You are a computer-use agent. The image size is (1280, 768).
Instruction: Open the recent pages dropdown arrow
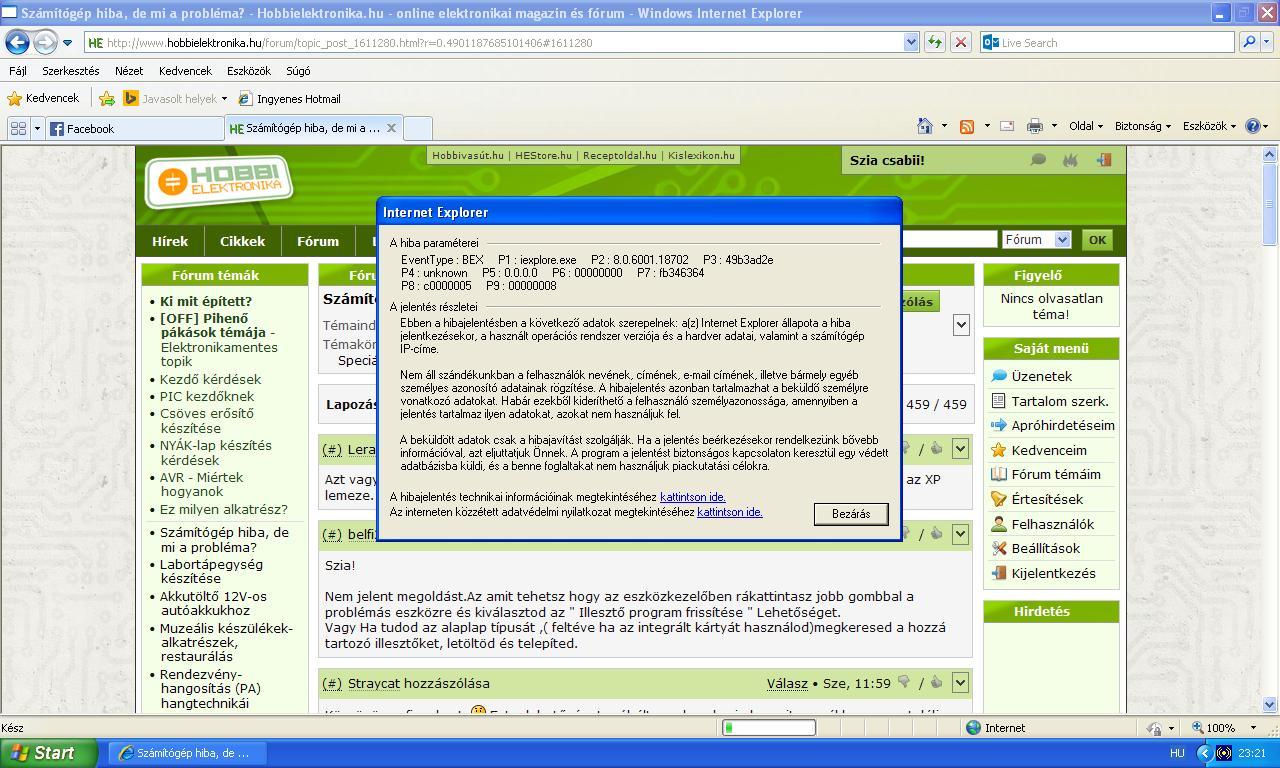pyautogui.click(x=67, y=43)
